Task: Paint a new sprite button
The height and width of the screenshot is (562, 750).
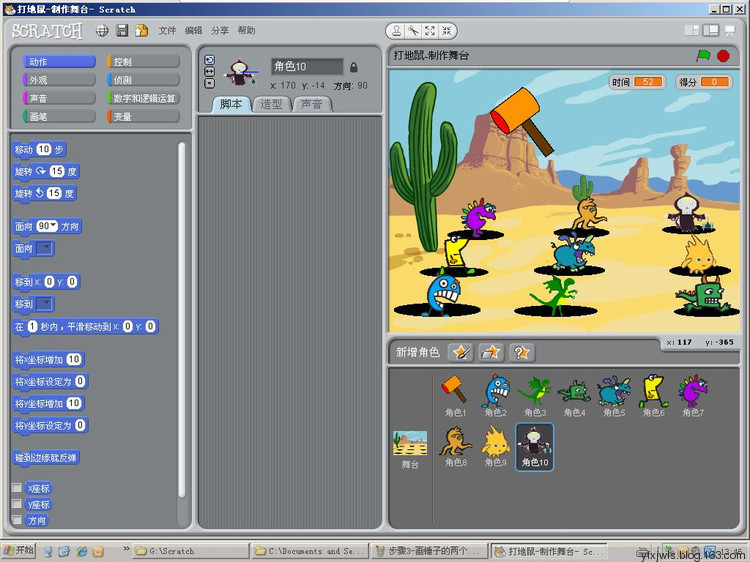Action: 461,353
